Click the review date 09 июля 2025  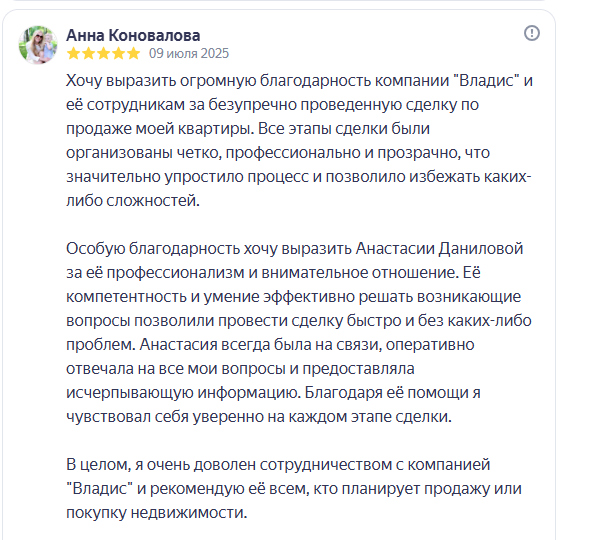[189, 53]
